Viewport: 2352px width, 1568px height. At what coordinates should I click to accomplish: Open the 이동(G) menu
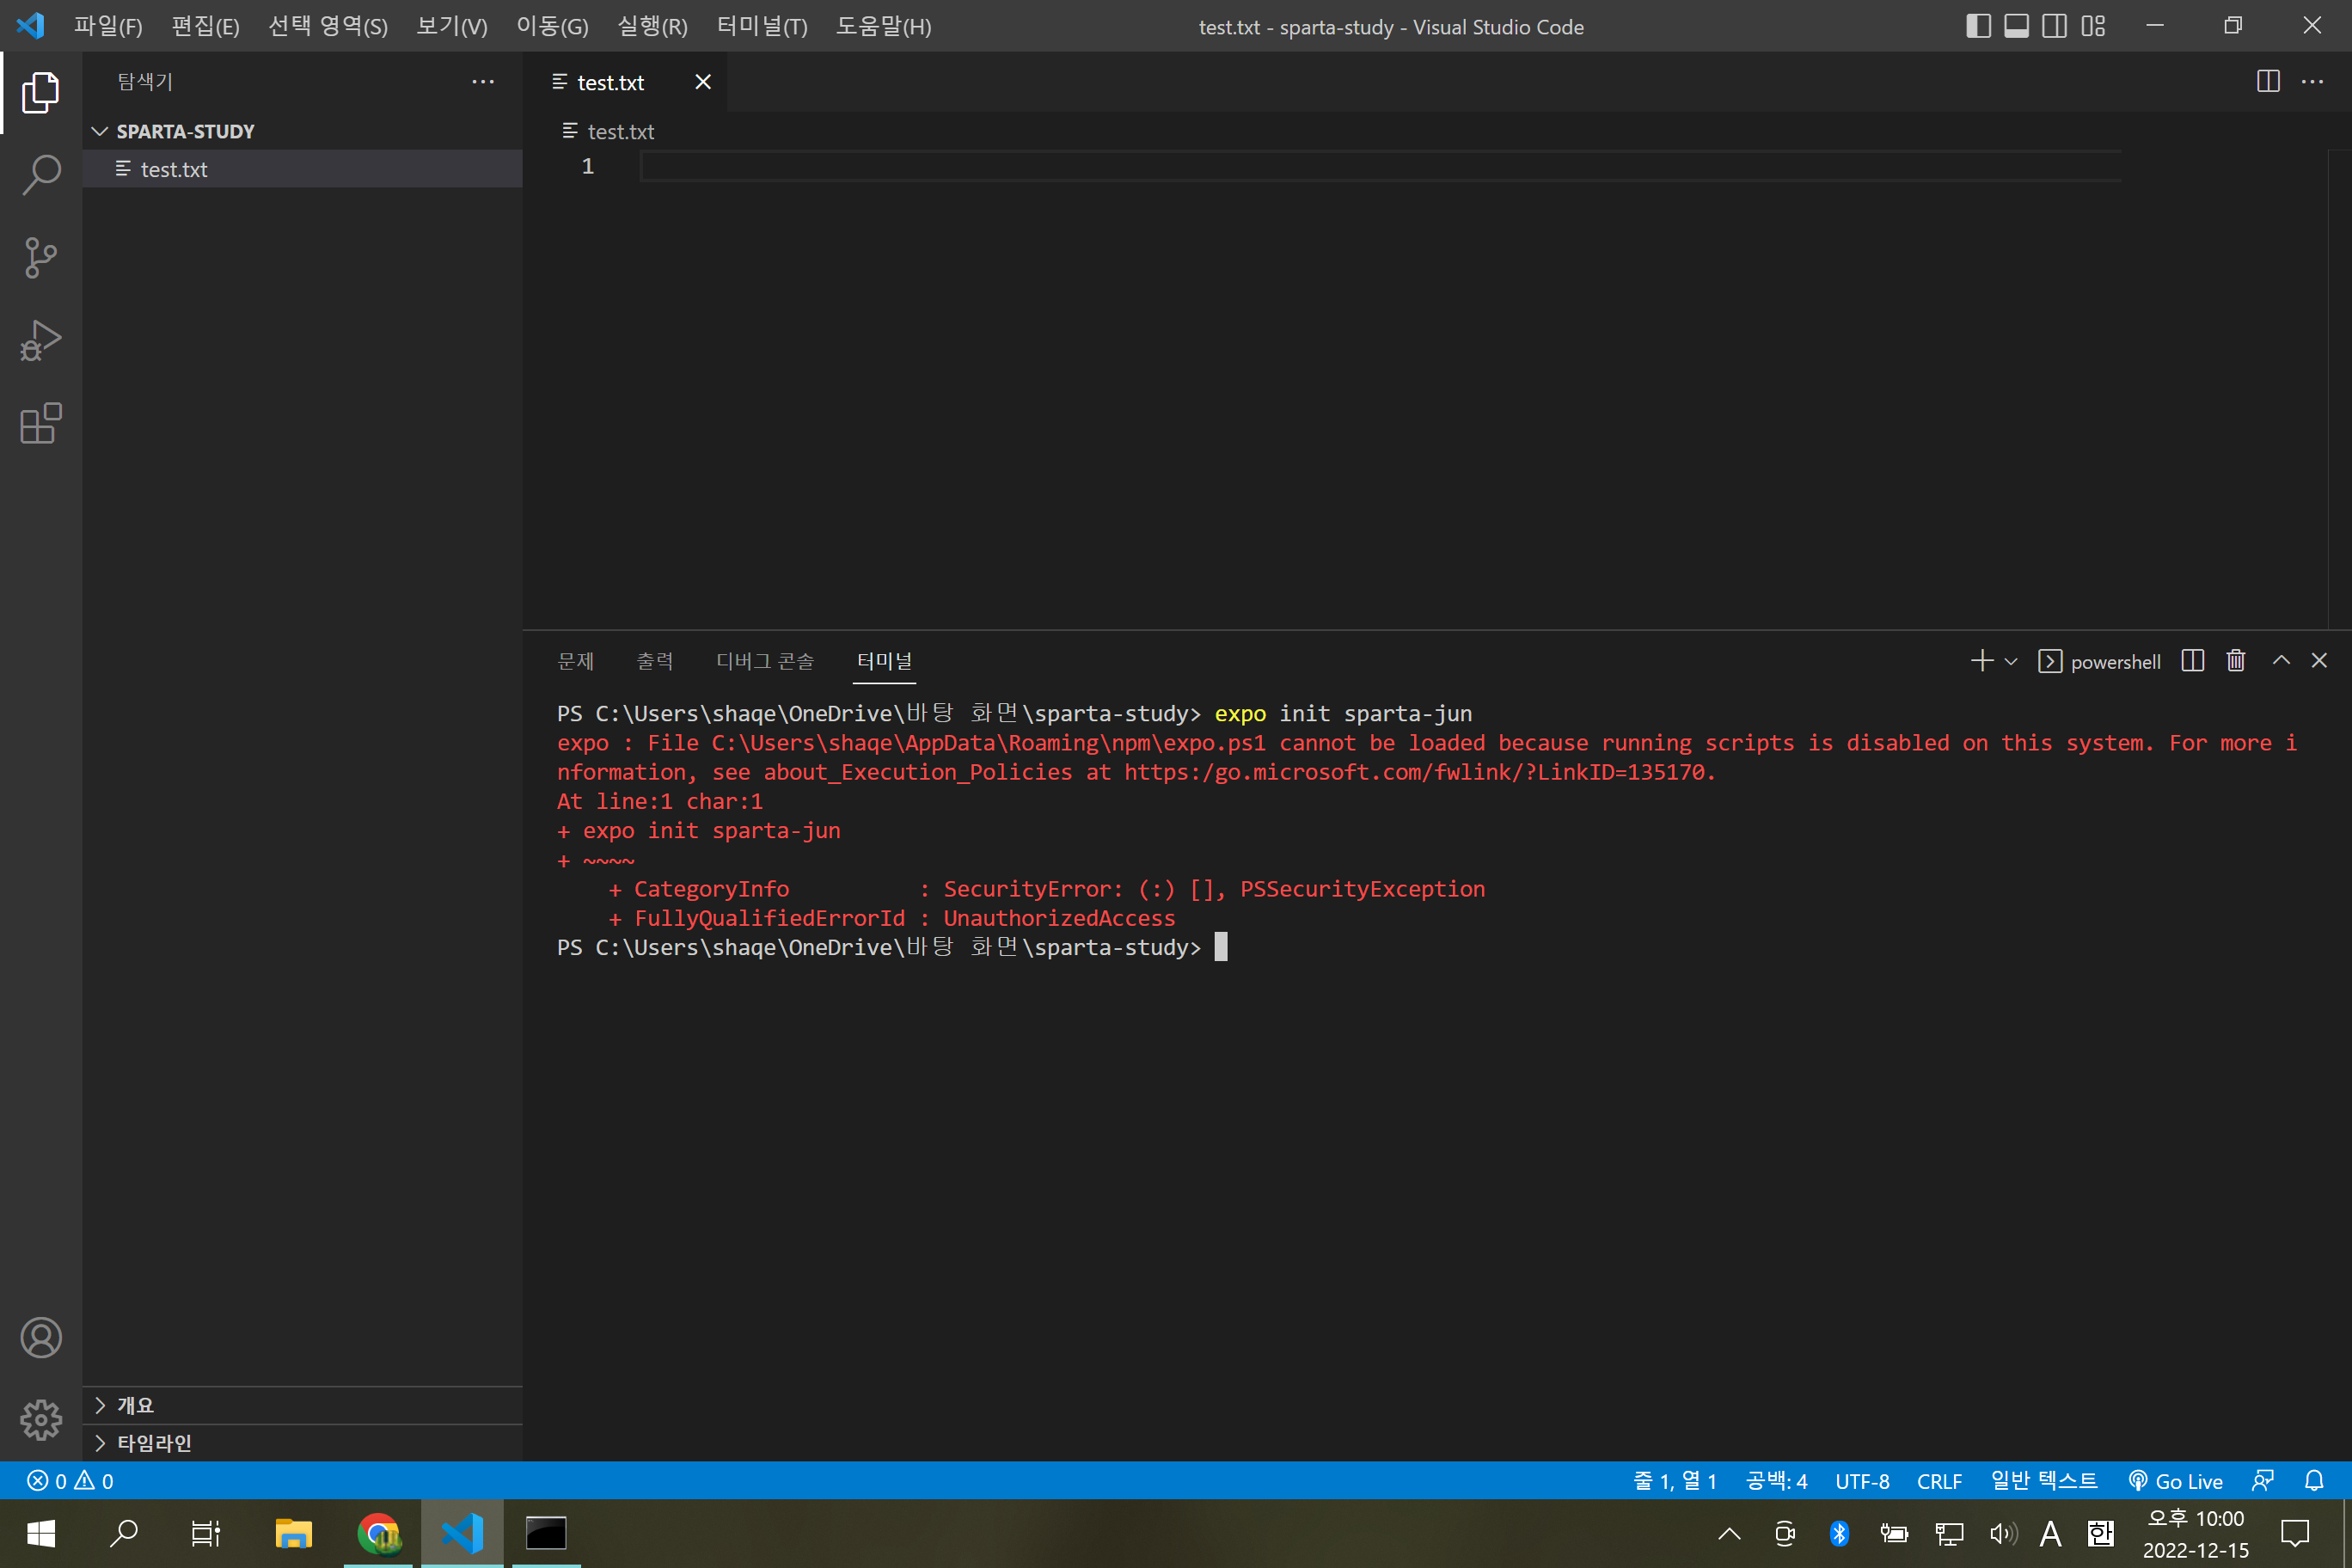pos(552,26)
